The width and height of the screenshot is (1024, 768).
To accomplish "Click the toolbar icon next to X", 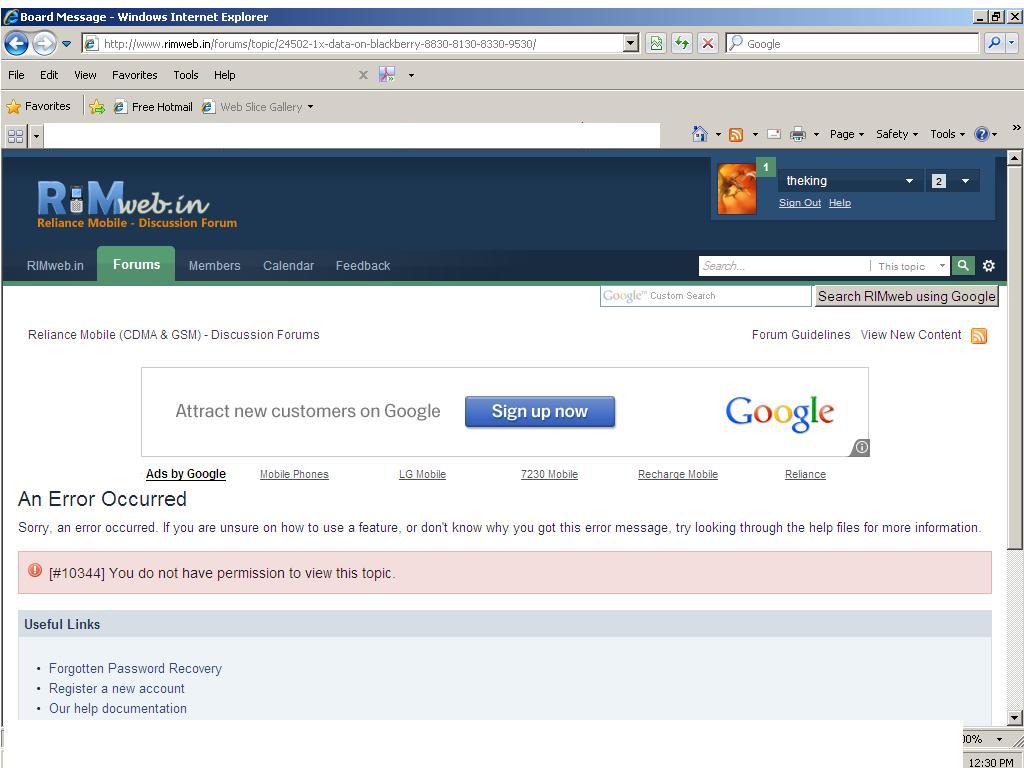I will coord(387,74).
